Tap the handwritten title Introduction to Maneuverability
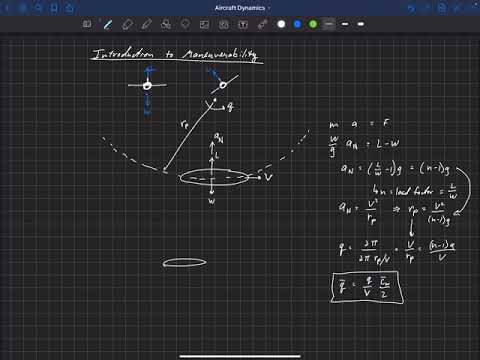 tap(177, 55)
